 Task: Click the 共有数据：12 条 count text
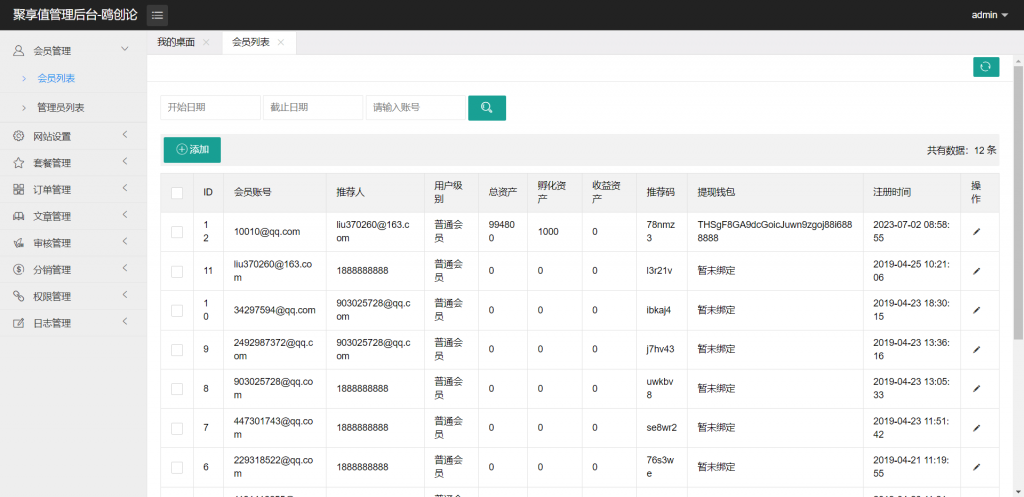(961, 150)
